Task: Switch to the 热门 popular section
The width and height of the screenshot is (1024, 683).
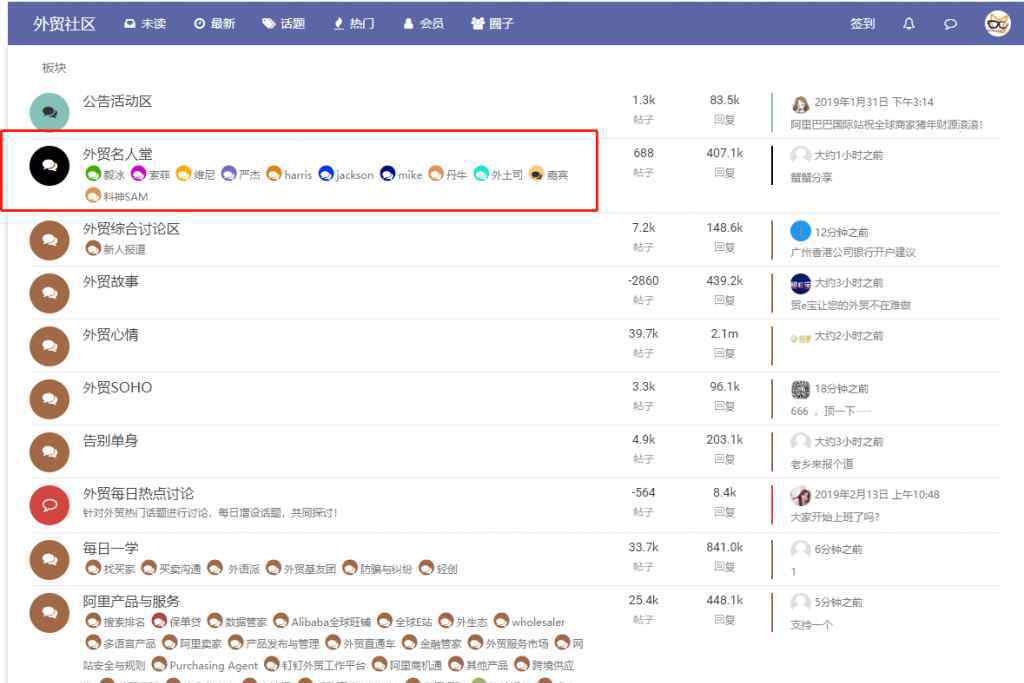Action: (354, 24)
